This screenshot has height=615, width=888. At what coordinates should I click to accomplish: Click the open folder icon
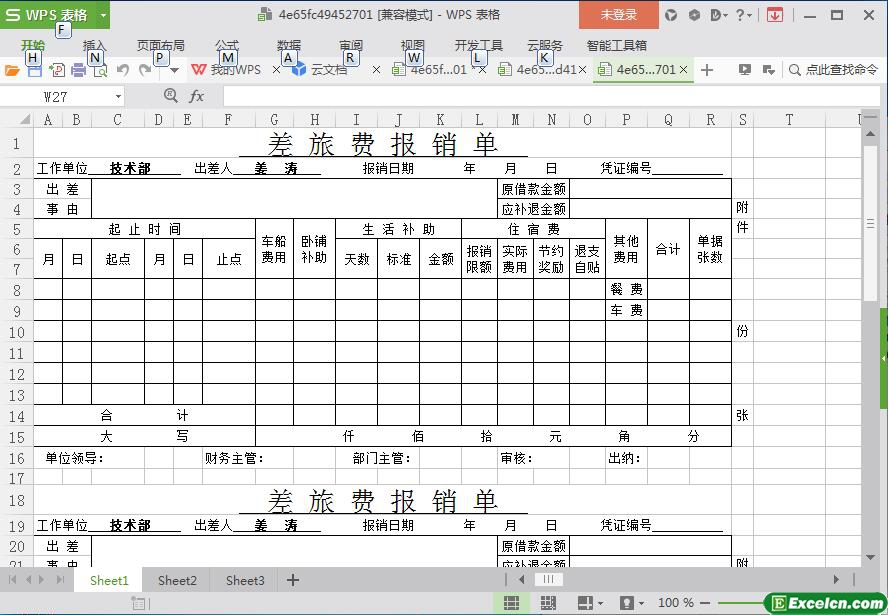pos(12,70)
